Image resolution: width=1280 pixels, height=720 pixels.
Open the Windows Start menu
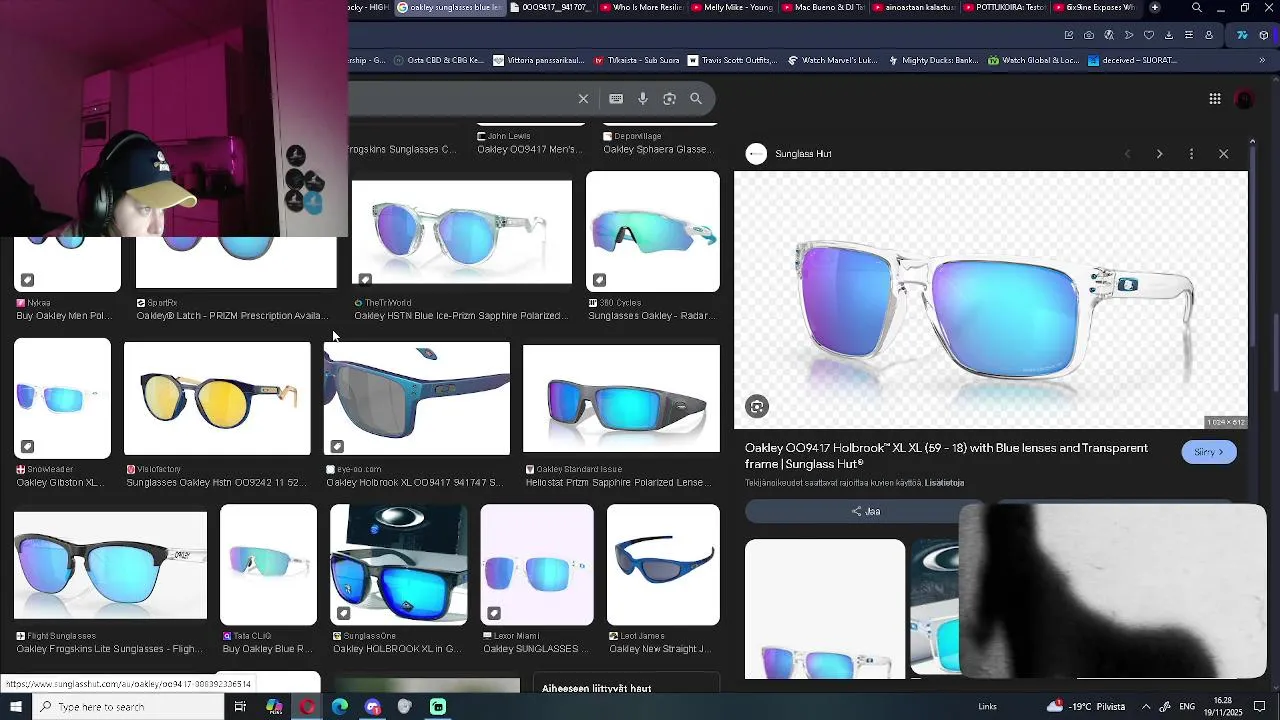tap(15, 707)
